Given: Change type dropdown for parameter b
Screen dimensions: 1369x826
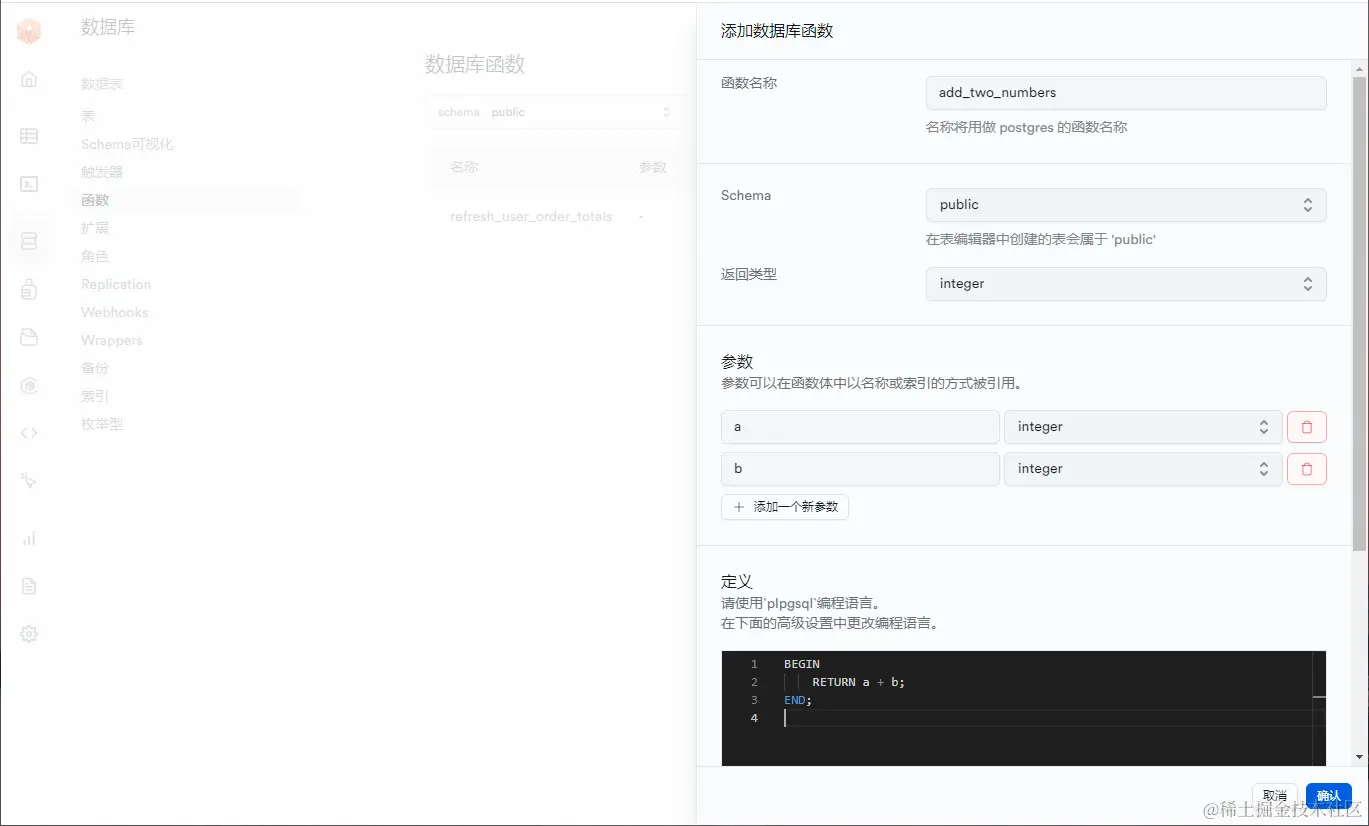Looking at the screenshot, I should [1143, 469].
